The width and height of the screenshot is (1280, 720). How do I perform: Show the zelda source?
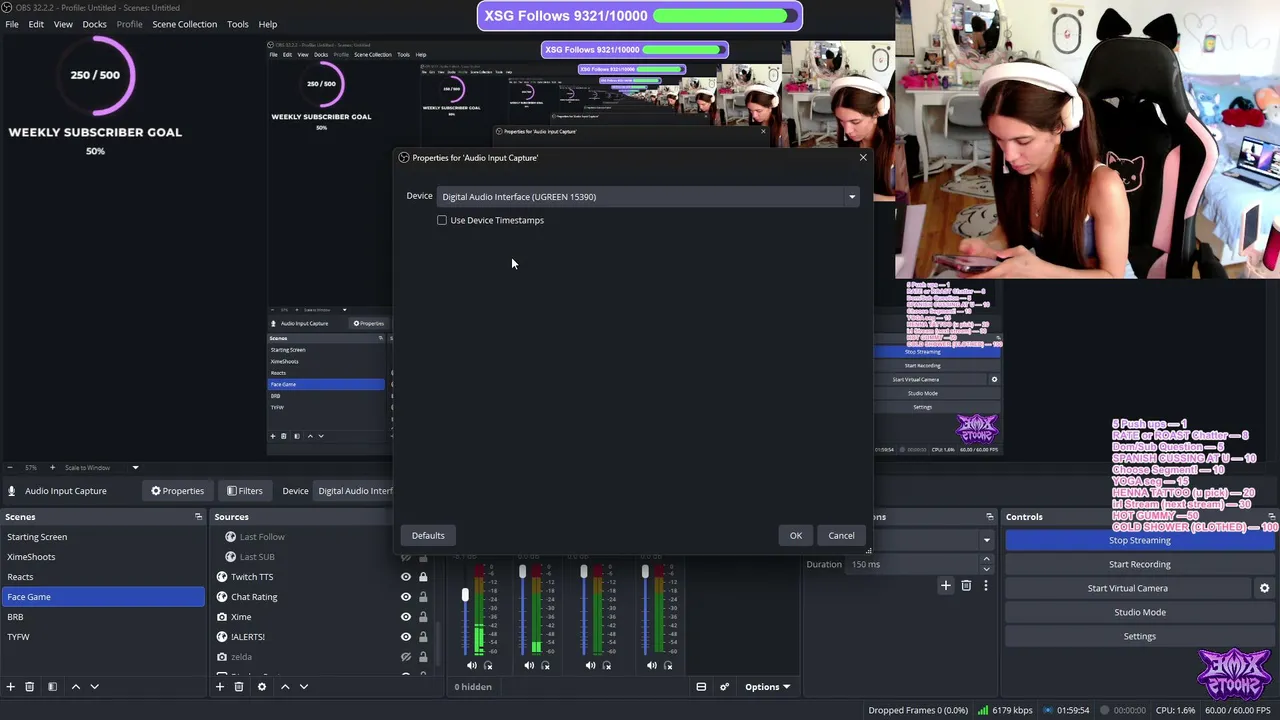(x=406, y=657)
